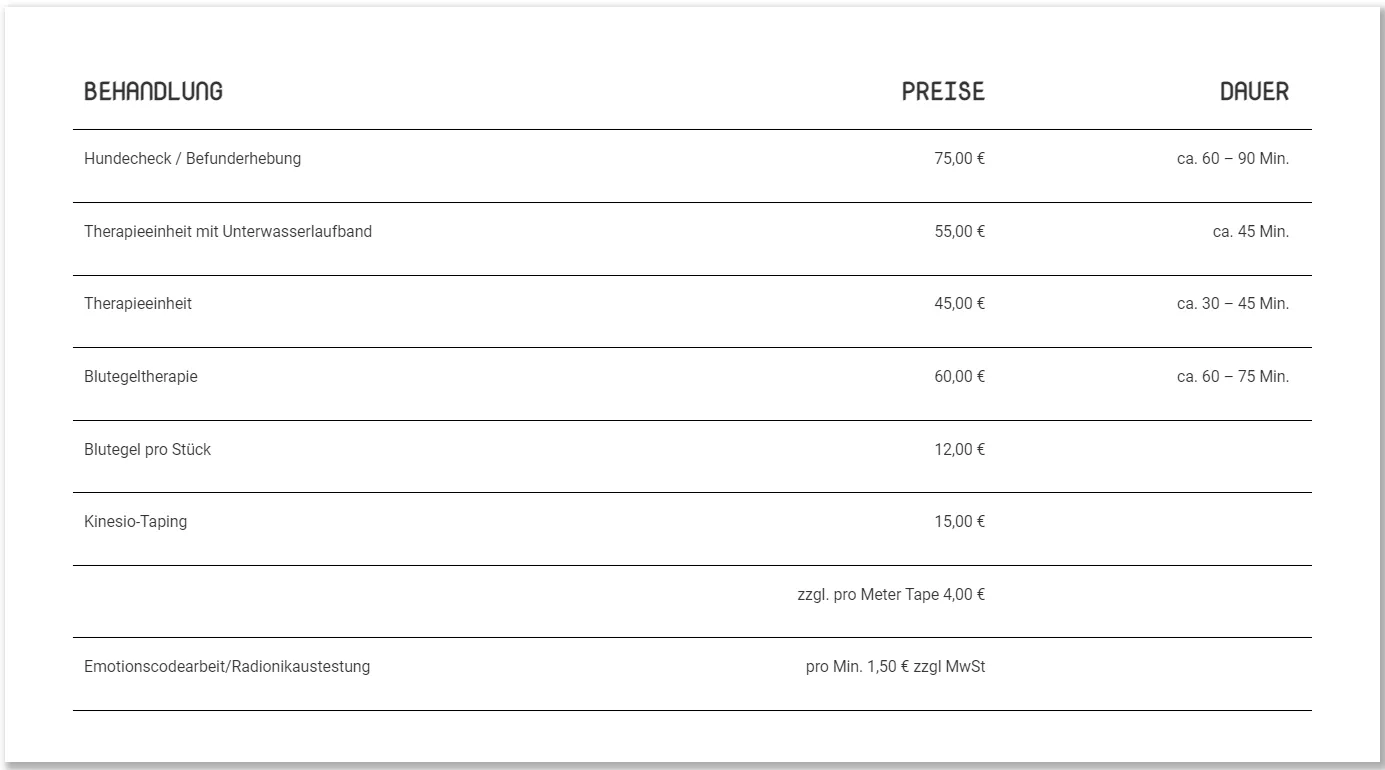Click the 75,00 € price
1385x770 pixels.
pos(960,158)
